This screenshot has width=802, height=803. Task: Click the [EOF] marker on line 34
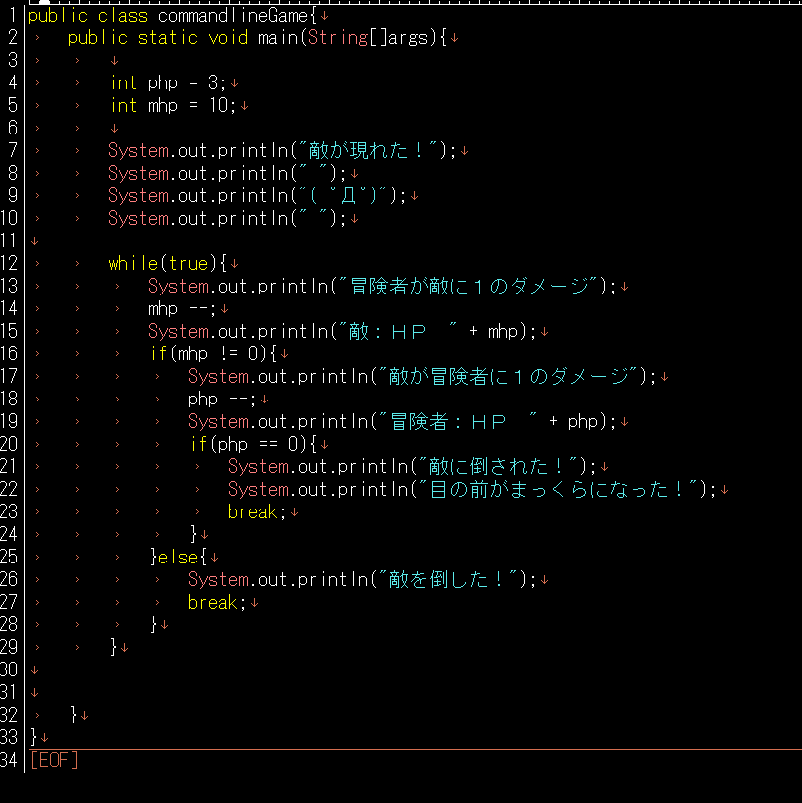[54, 760]
